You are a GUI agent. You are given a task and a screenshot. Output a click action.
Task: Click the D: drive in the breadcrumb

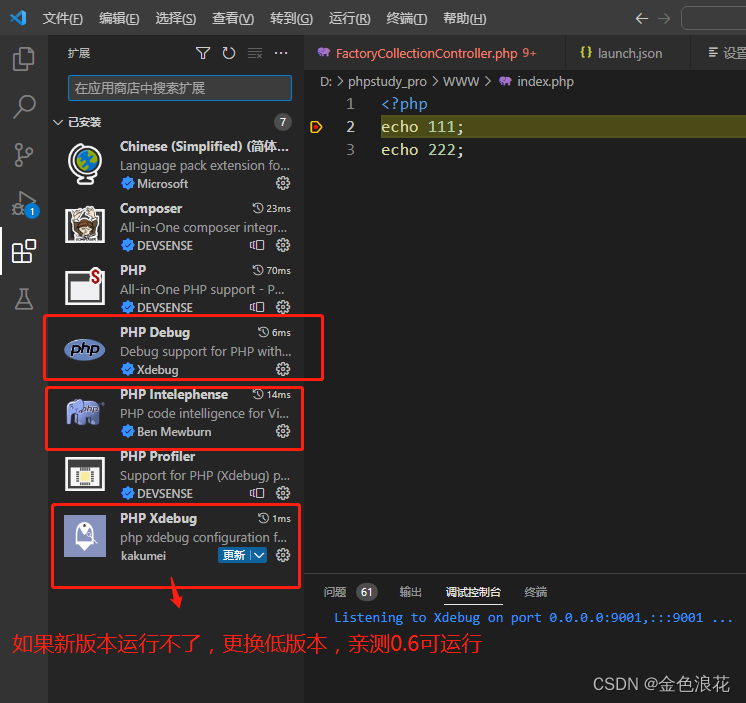(x=325, y=82)
